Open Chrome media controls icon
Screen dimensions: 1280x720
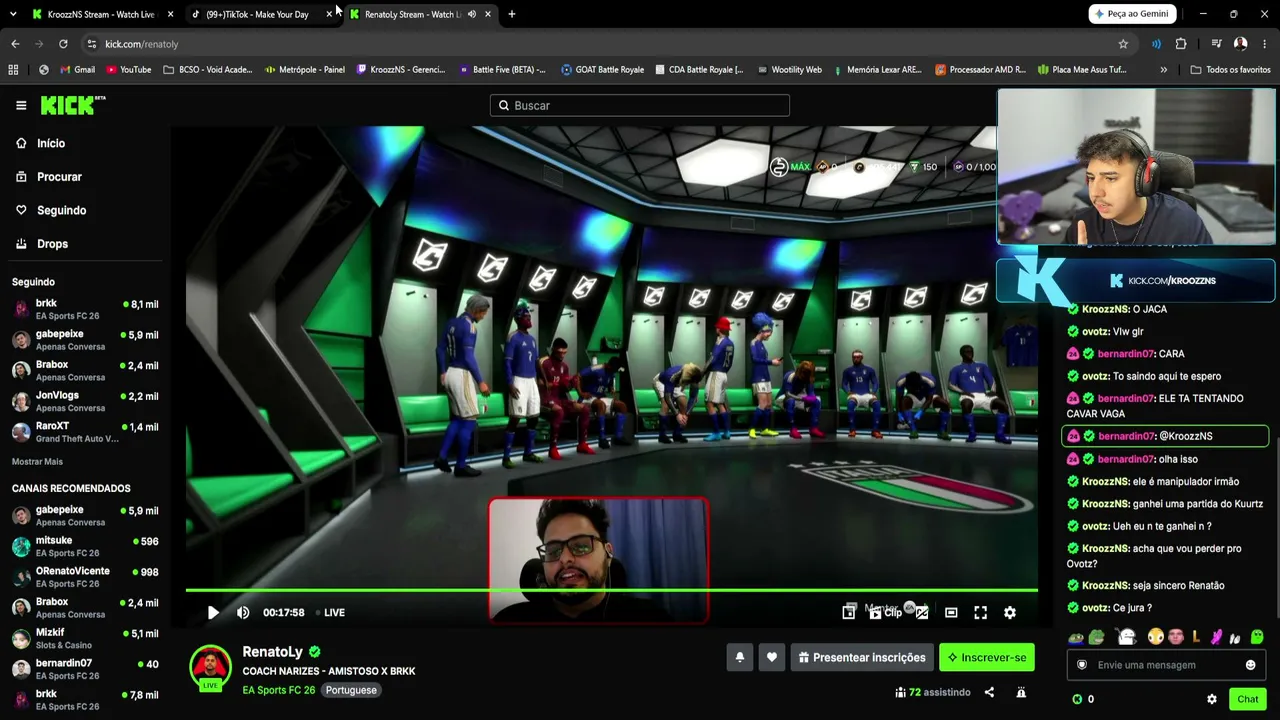point(1216,44)
